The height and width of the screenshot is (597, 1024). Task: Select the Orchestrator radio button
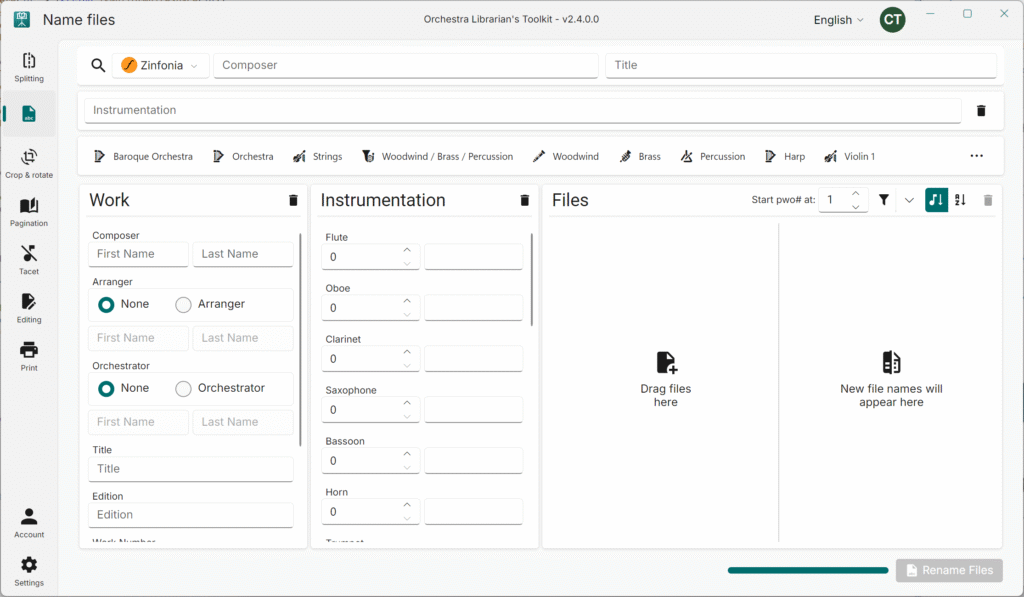[x=184, y=388]
